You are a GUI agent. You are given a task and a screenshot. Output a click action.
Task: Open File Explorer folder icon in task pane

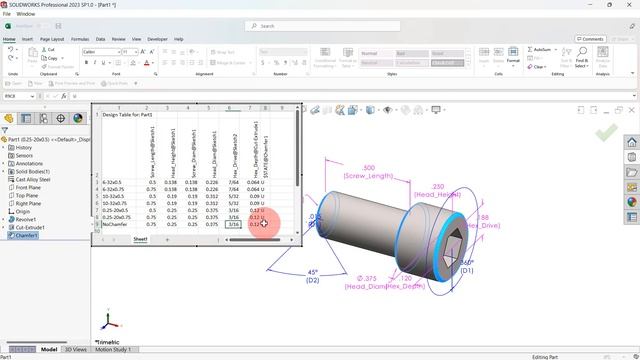coord(631,172)
